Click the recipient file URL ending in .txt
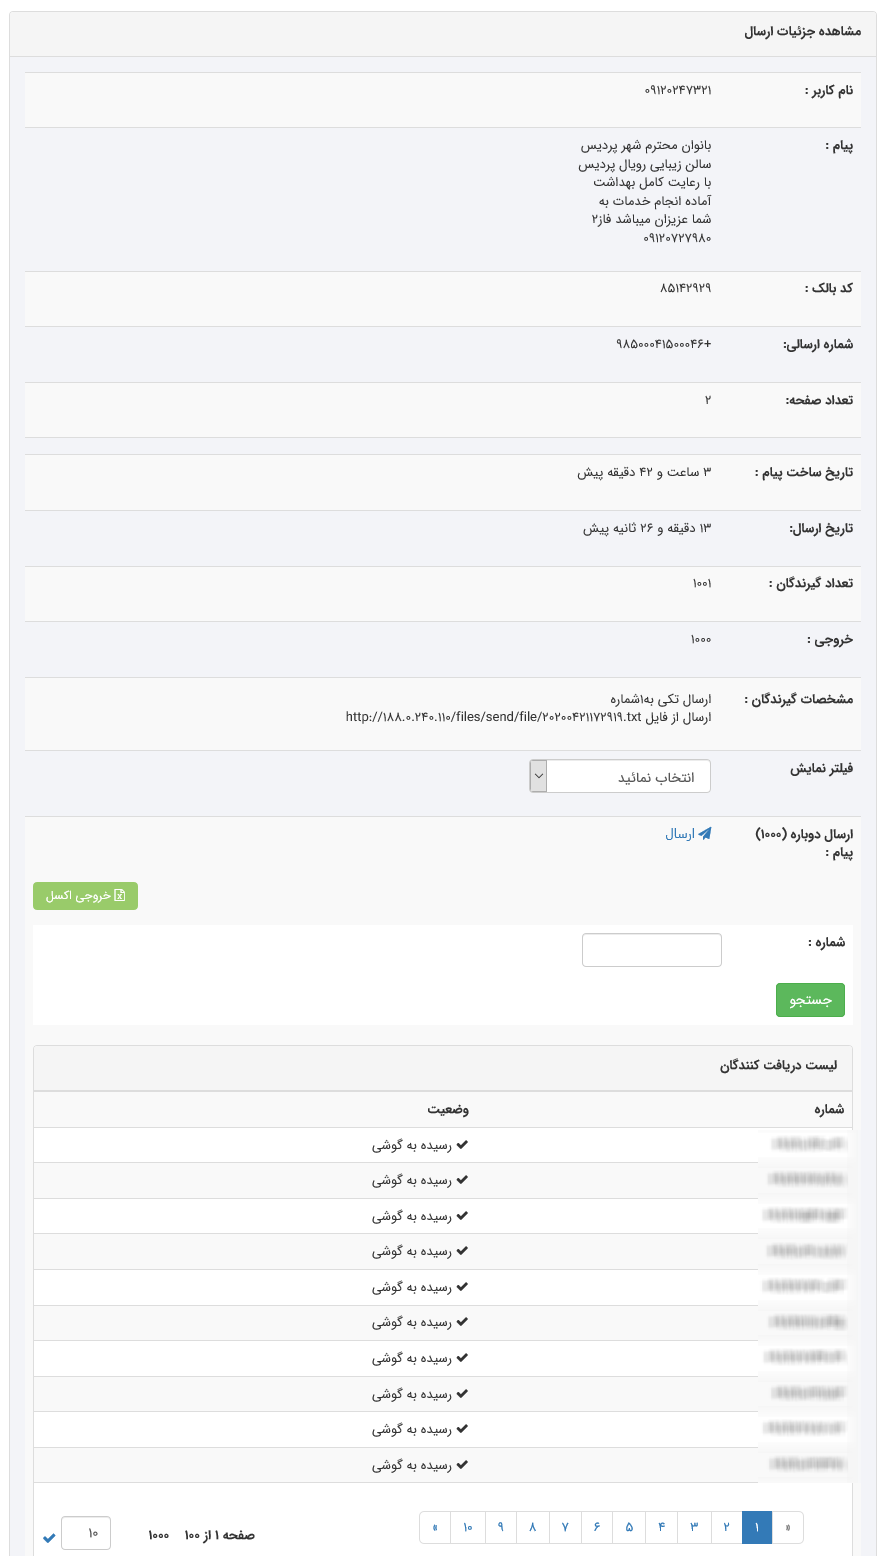Image resolution: width=889 pixels, height=1556 pixels. 492,716
